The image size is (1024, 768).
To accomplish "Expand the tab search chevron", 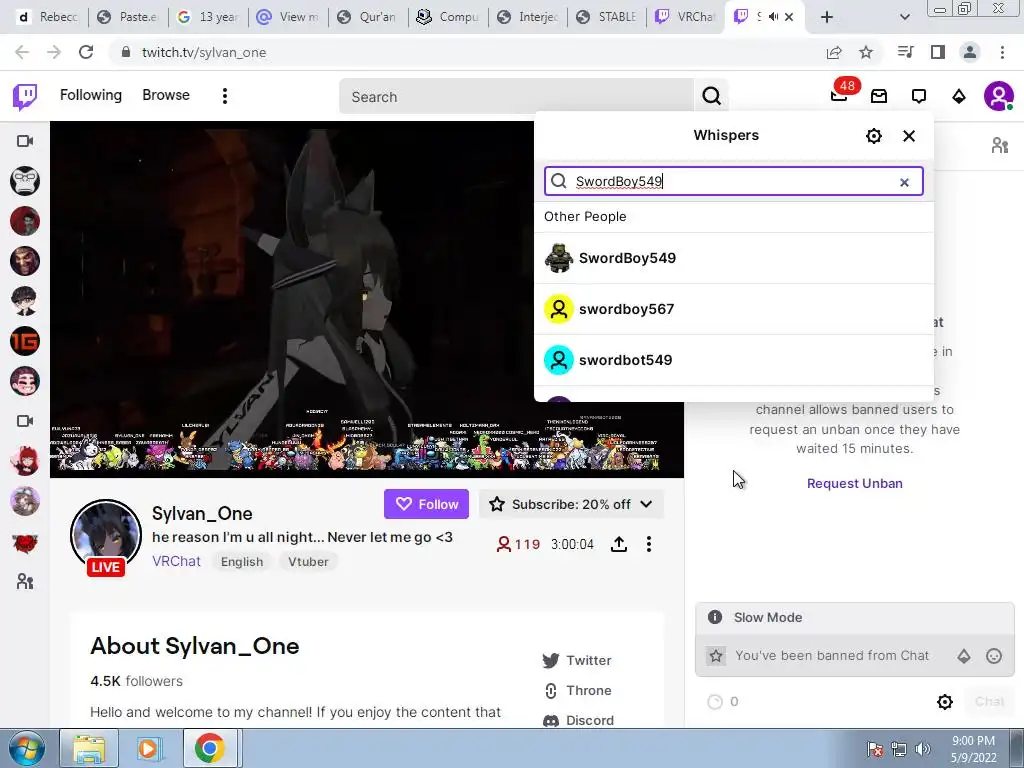I will (904, 17).
